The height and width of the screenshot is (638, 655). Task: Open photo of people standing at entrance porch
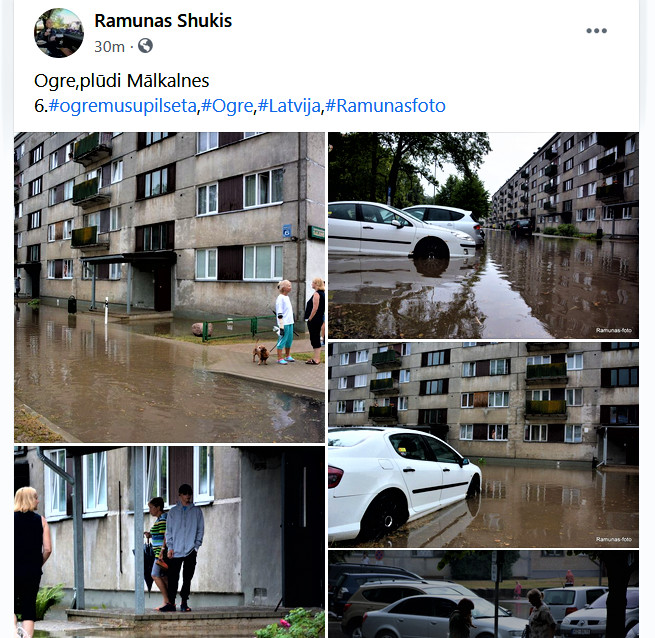[x=169, y=542]
